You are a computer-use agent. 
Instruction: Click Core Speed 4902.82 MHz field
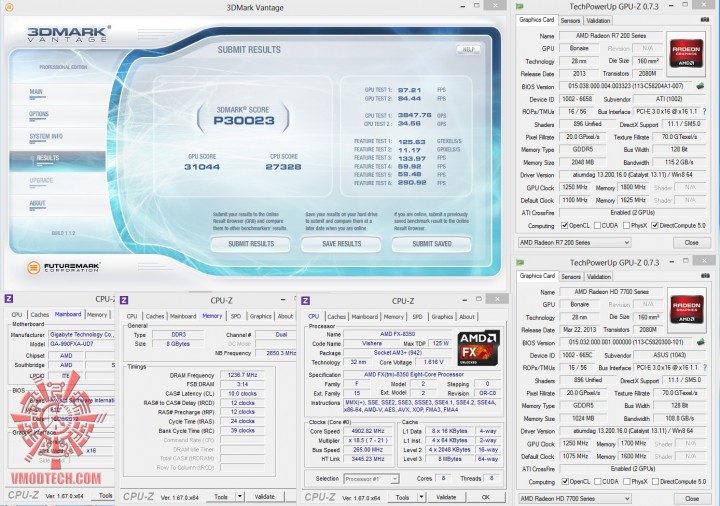pos(368,431)
